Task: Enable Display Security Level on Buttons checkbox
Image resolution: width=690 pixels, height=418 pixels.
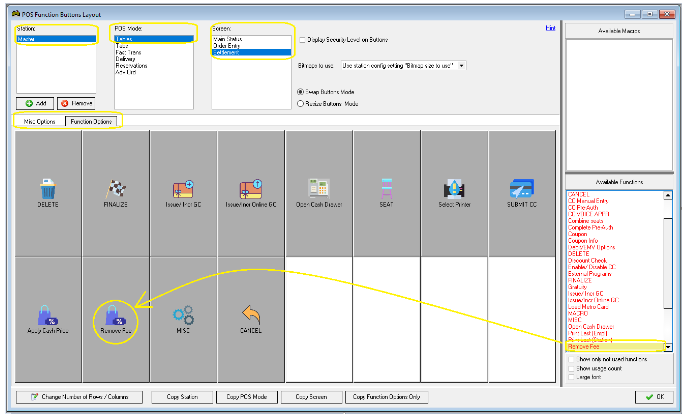Action: click(303, 40)
